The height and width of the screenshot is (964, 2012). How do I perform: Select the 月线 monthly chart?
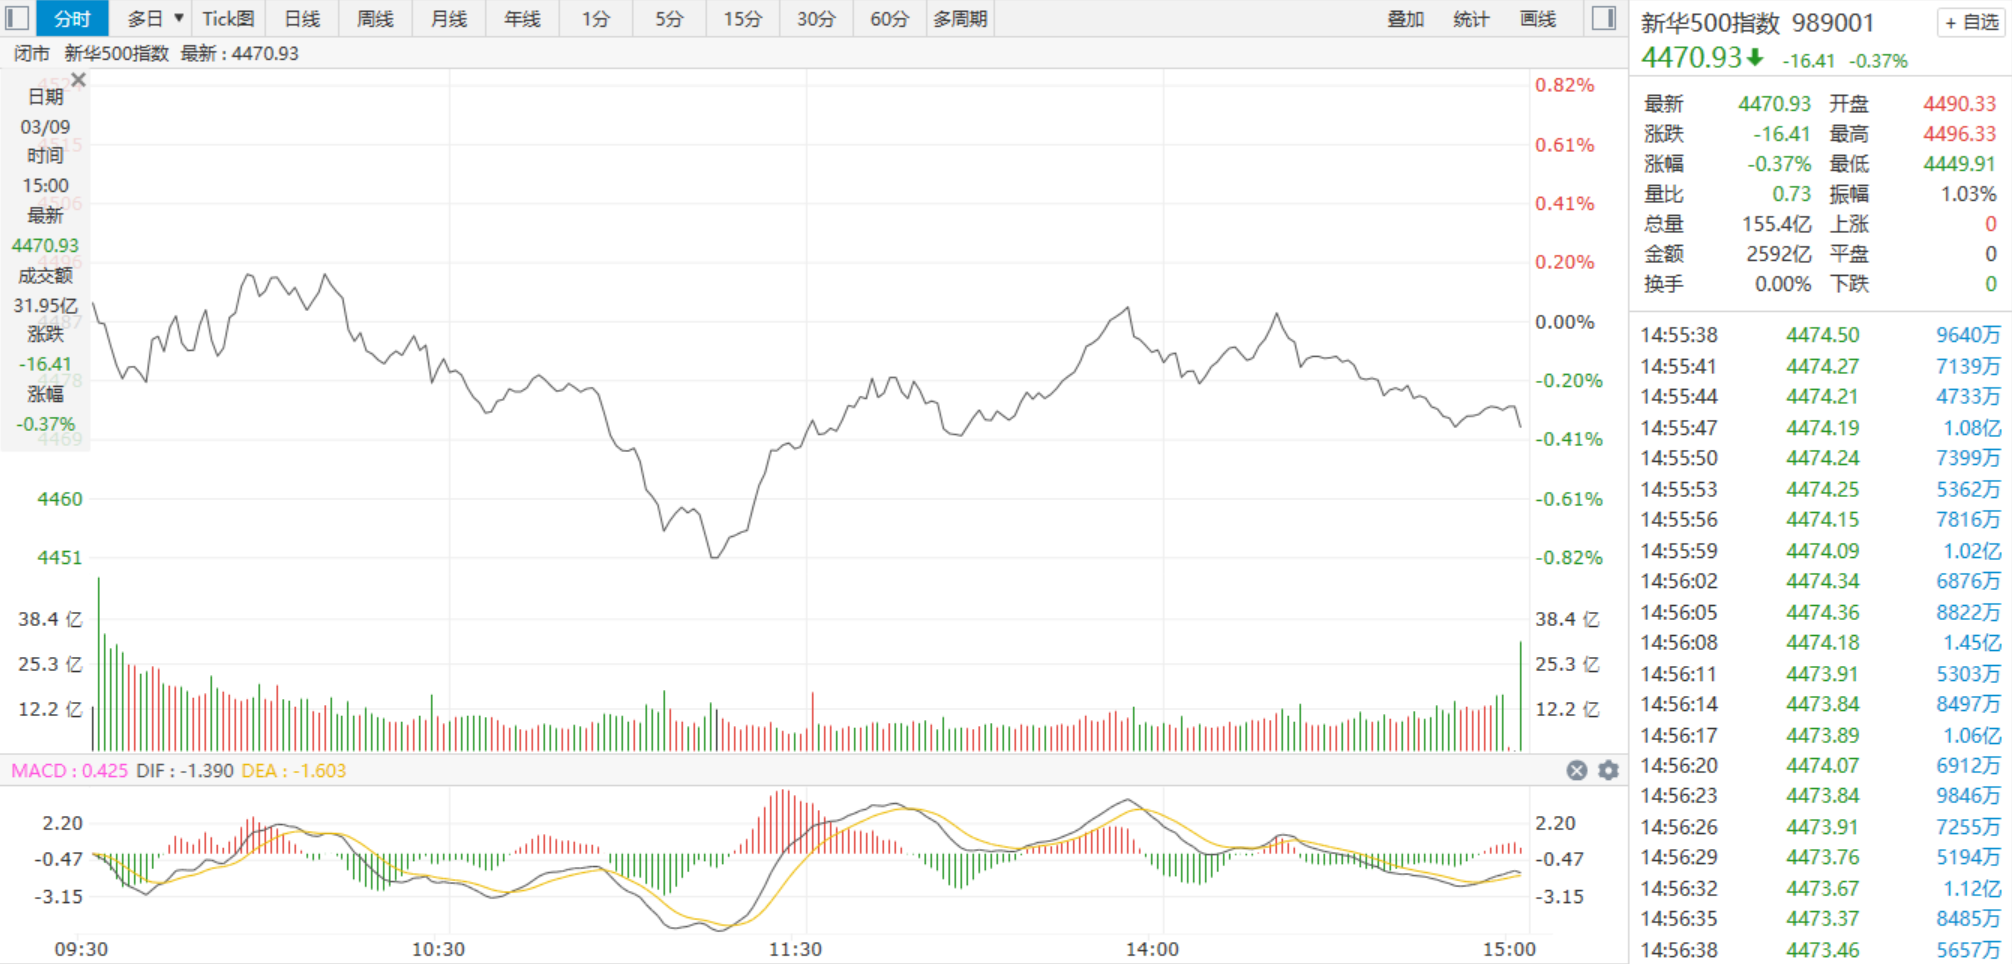449,18
